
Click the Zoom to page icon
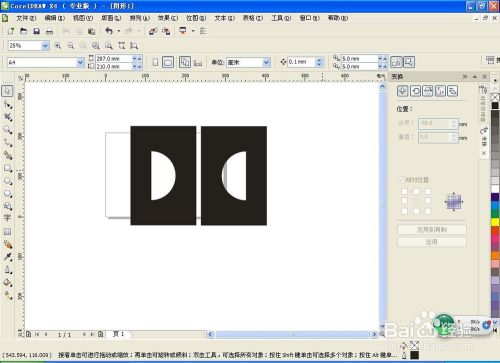(x=122, y=46)
